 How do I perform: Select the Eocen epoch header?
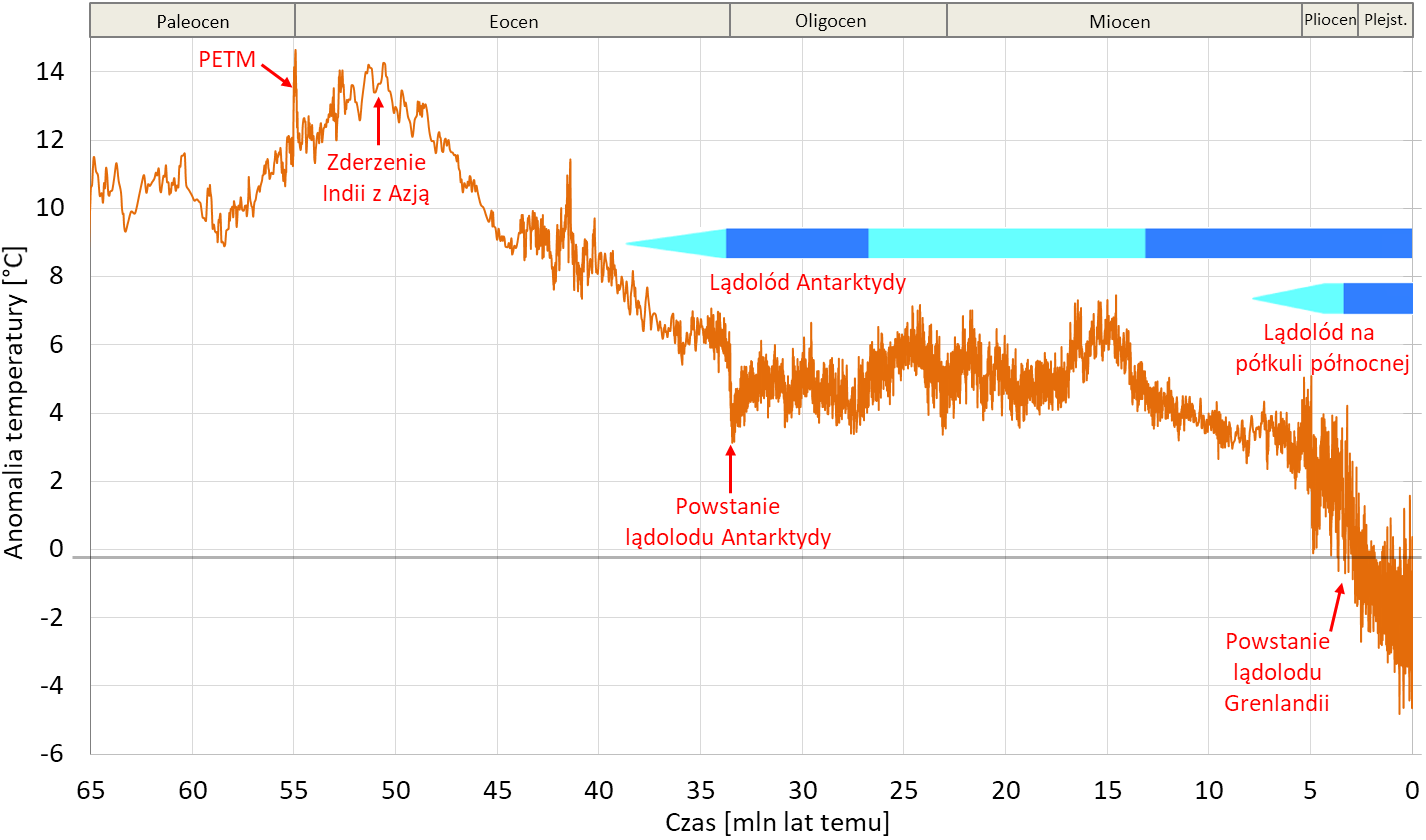click(513, 21)
